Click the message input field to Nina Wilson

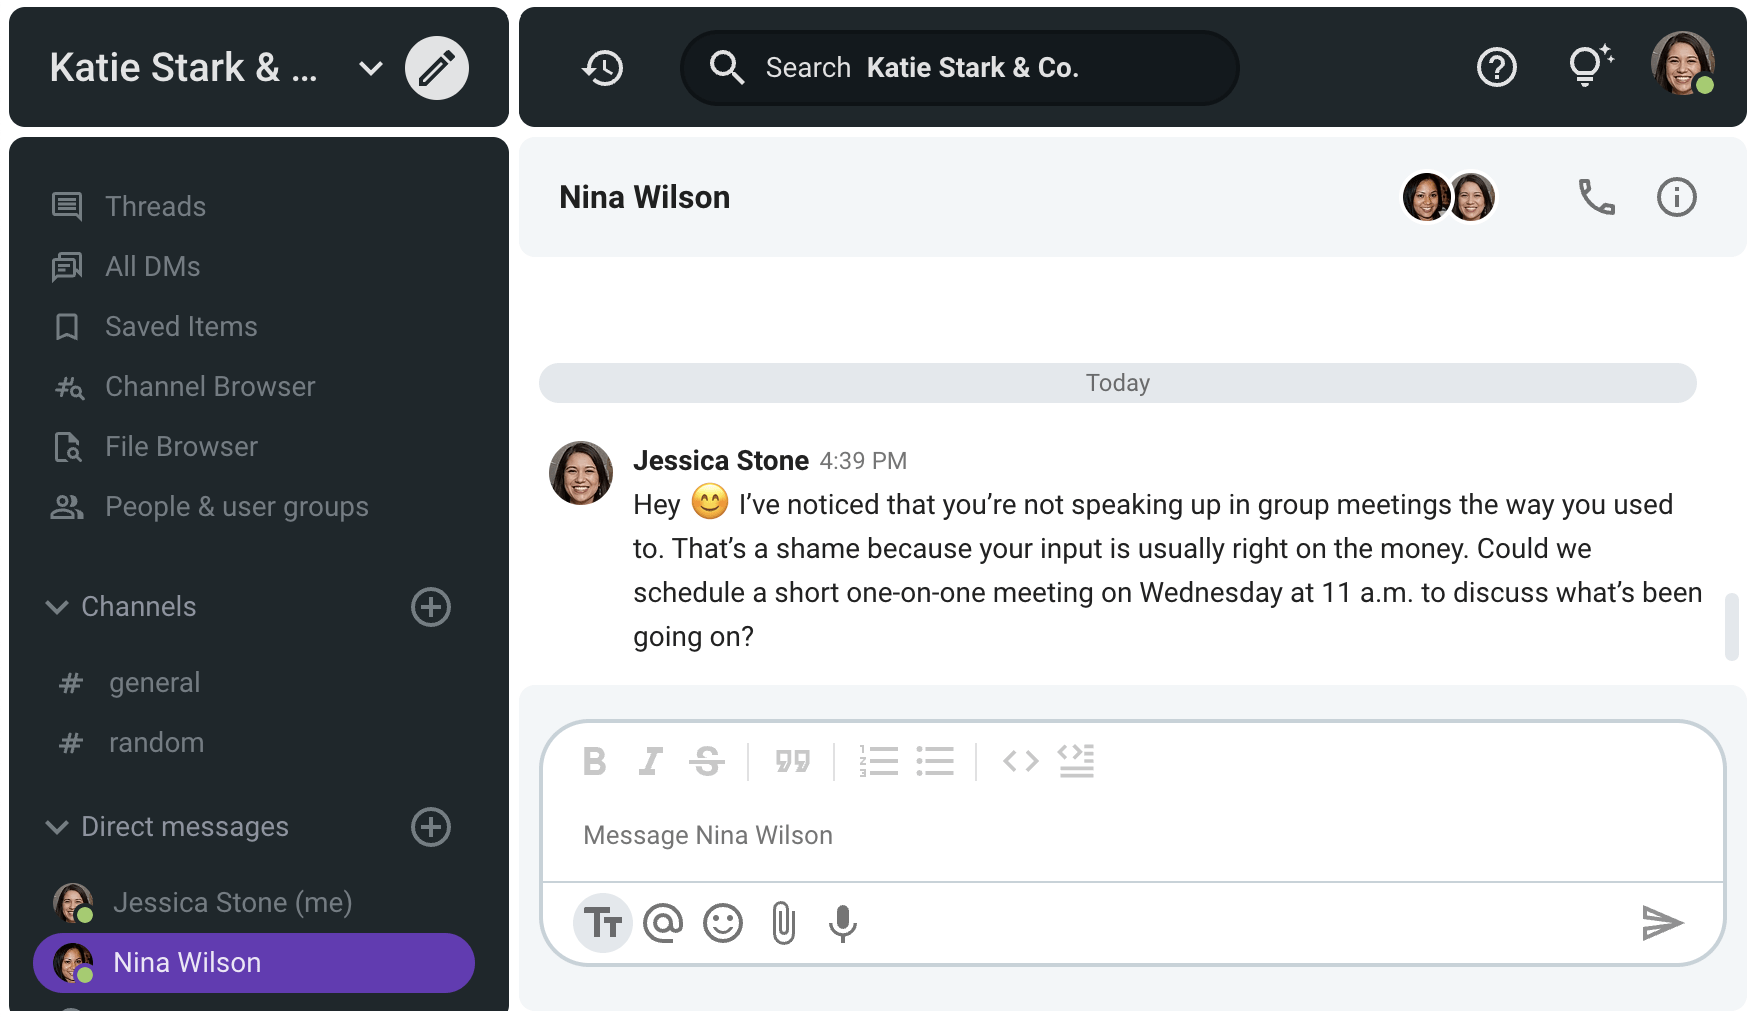1000,834
